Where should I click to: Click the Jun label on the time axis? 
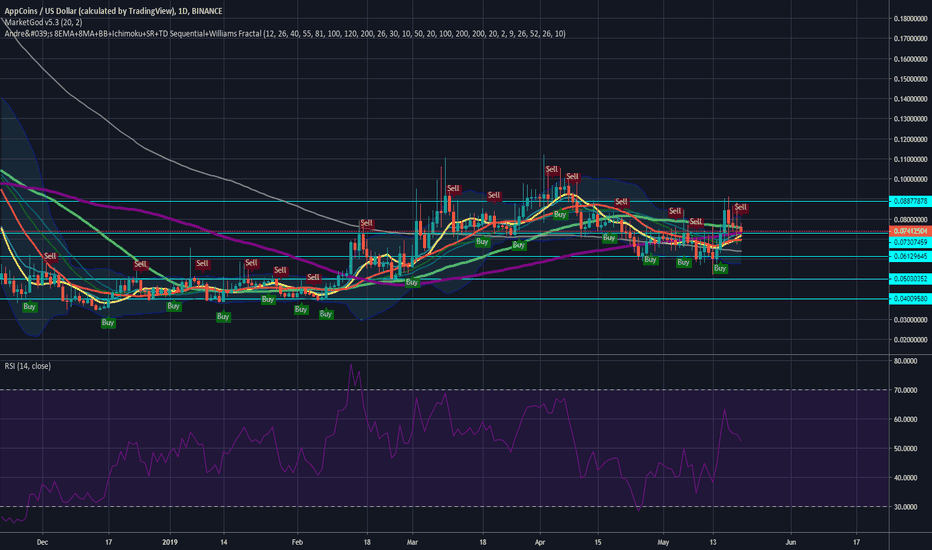click(x=791, y=542)
